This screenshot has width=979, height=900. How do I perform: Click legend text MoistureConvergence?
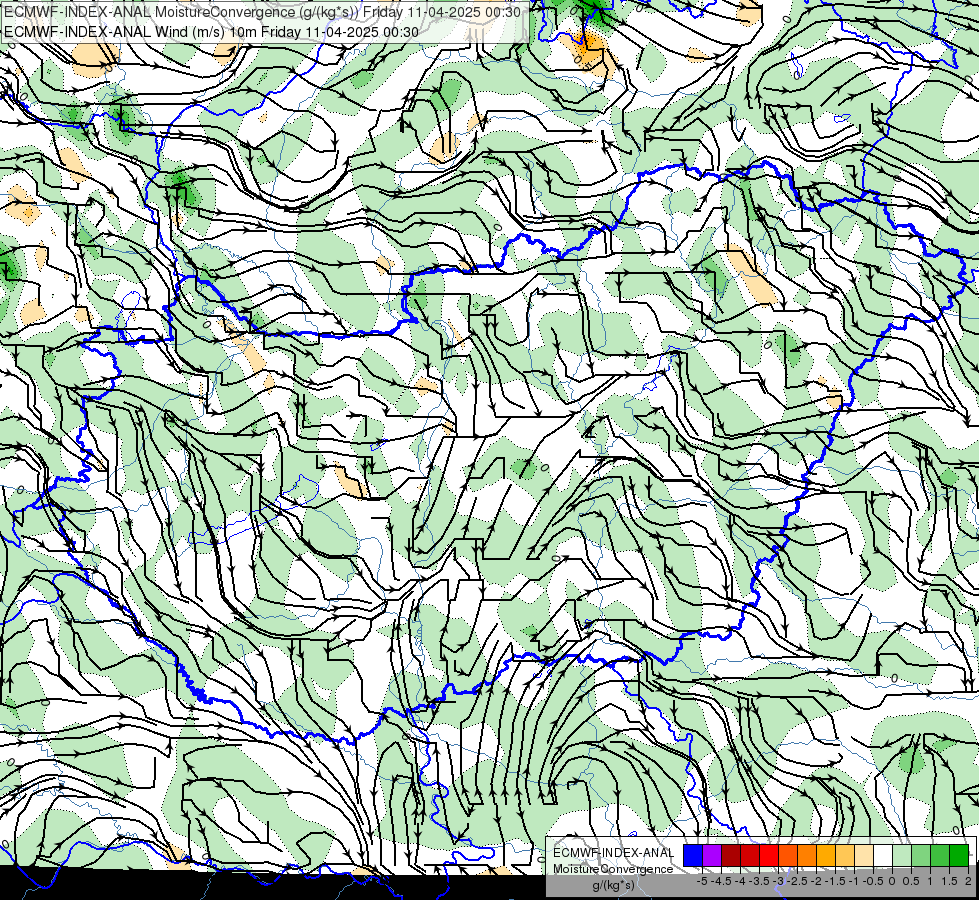(x=613, y=869)
